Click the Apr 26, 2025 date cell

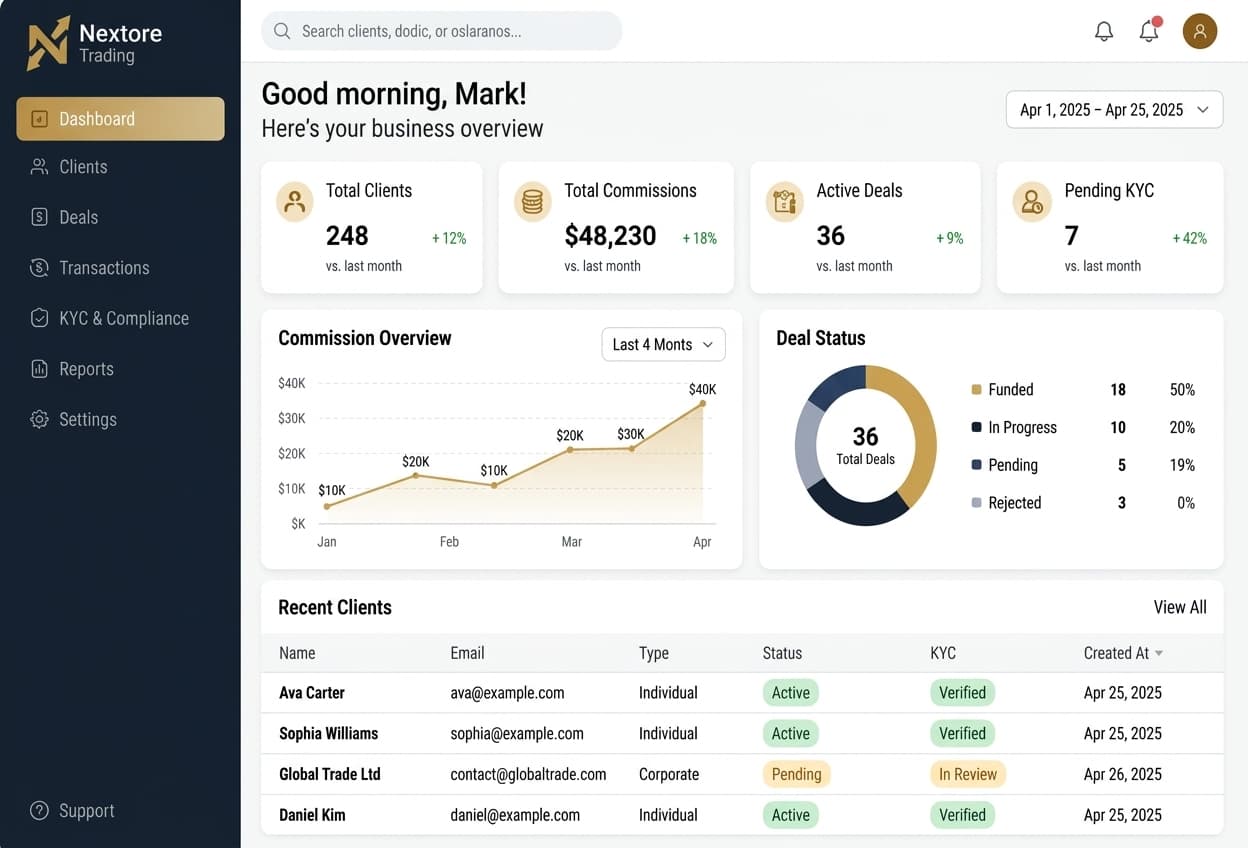(1123, 775)
